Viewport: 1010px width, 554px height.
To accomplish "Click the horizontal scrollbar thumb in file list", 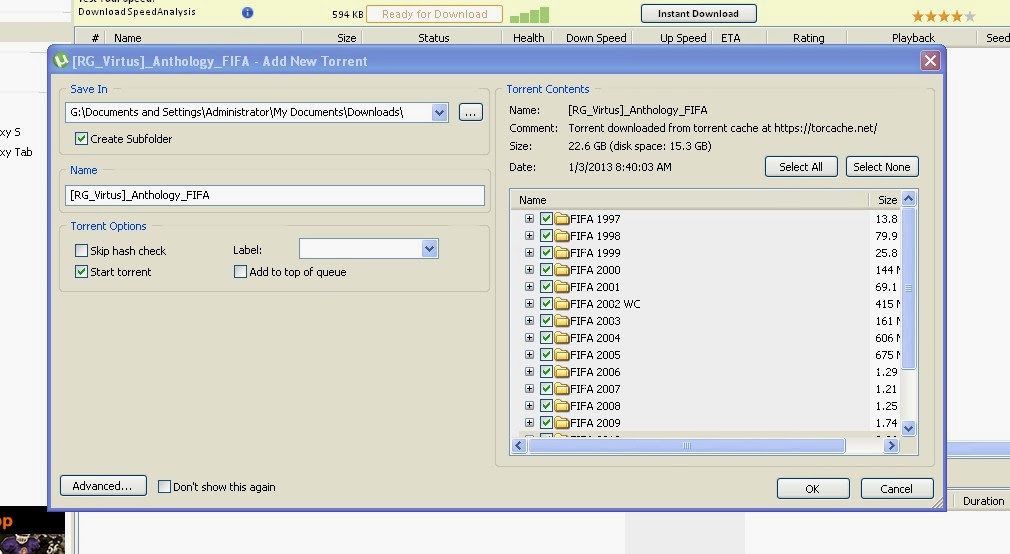I will pos(687,446).
